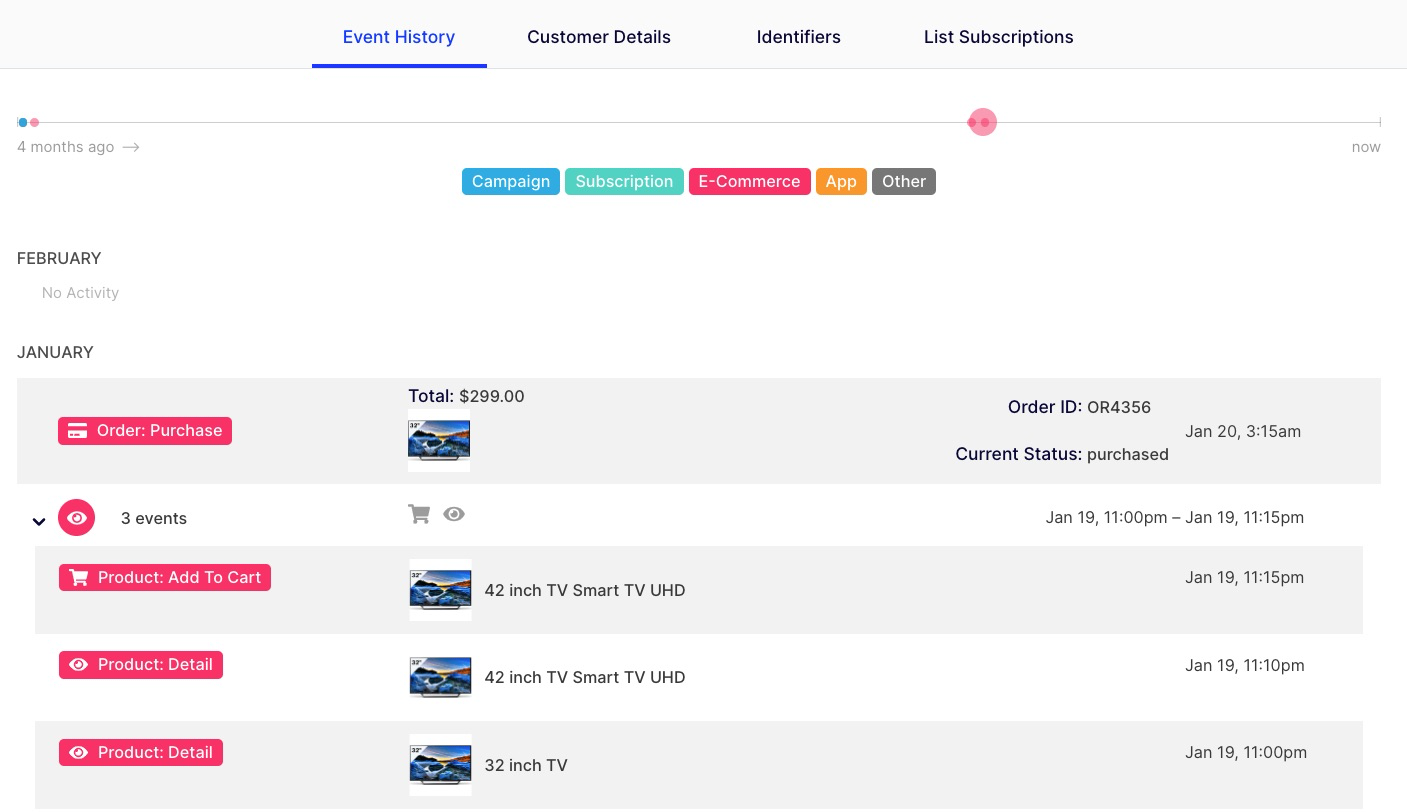
Task: Toggle the E-Commerce event filter
Action: (x=749, y=182)
